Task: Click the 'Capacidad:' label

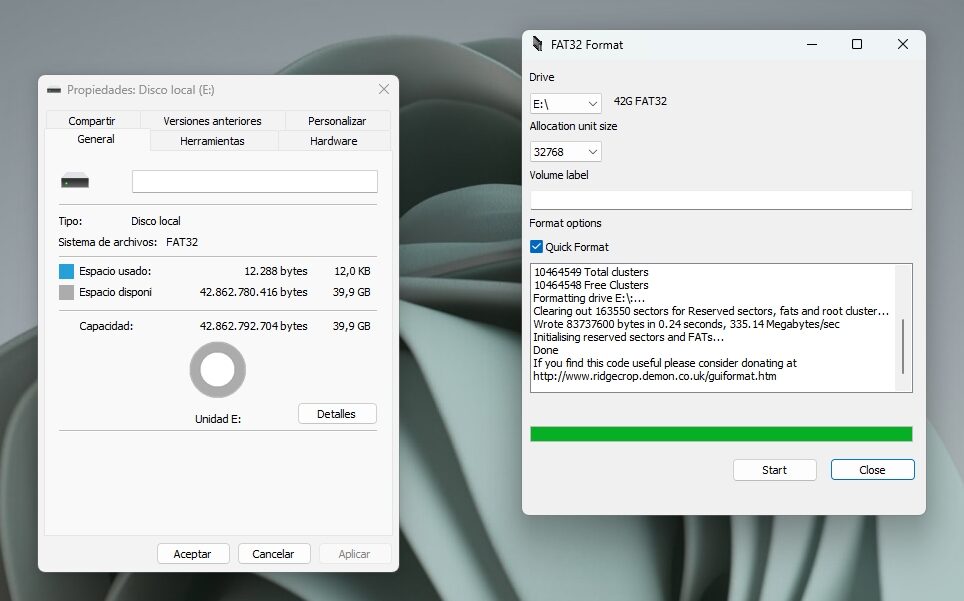Action: [x=106, y=326]
